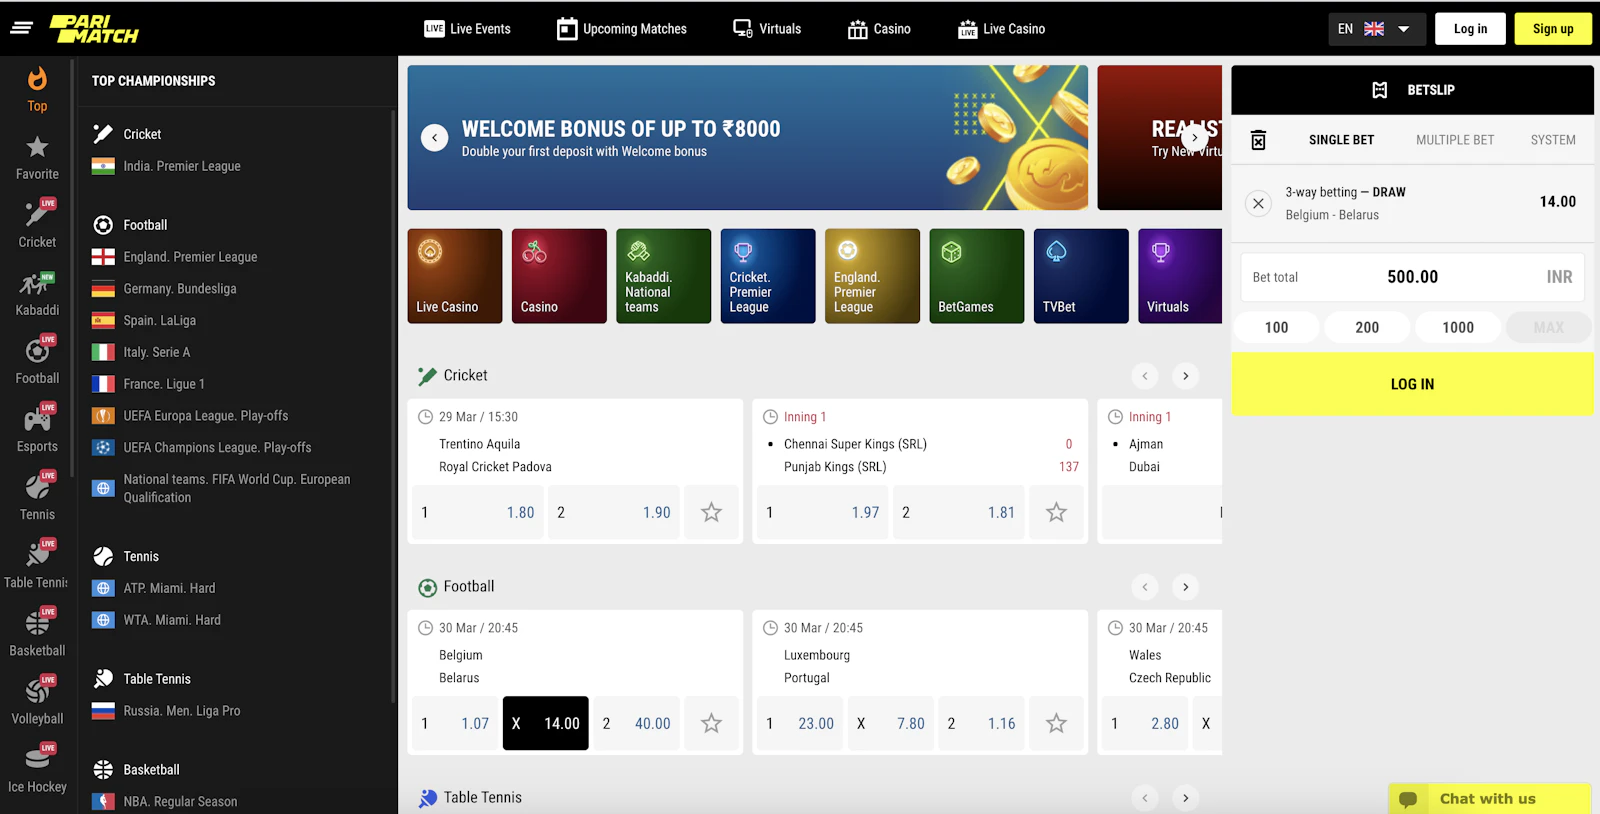The image size is (1600, 814).
Task: Favorite the Trentino Aquila match star
Action: [x=711, y=512]
